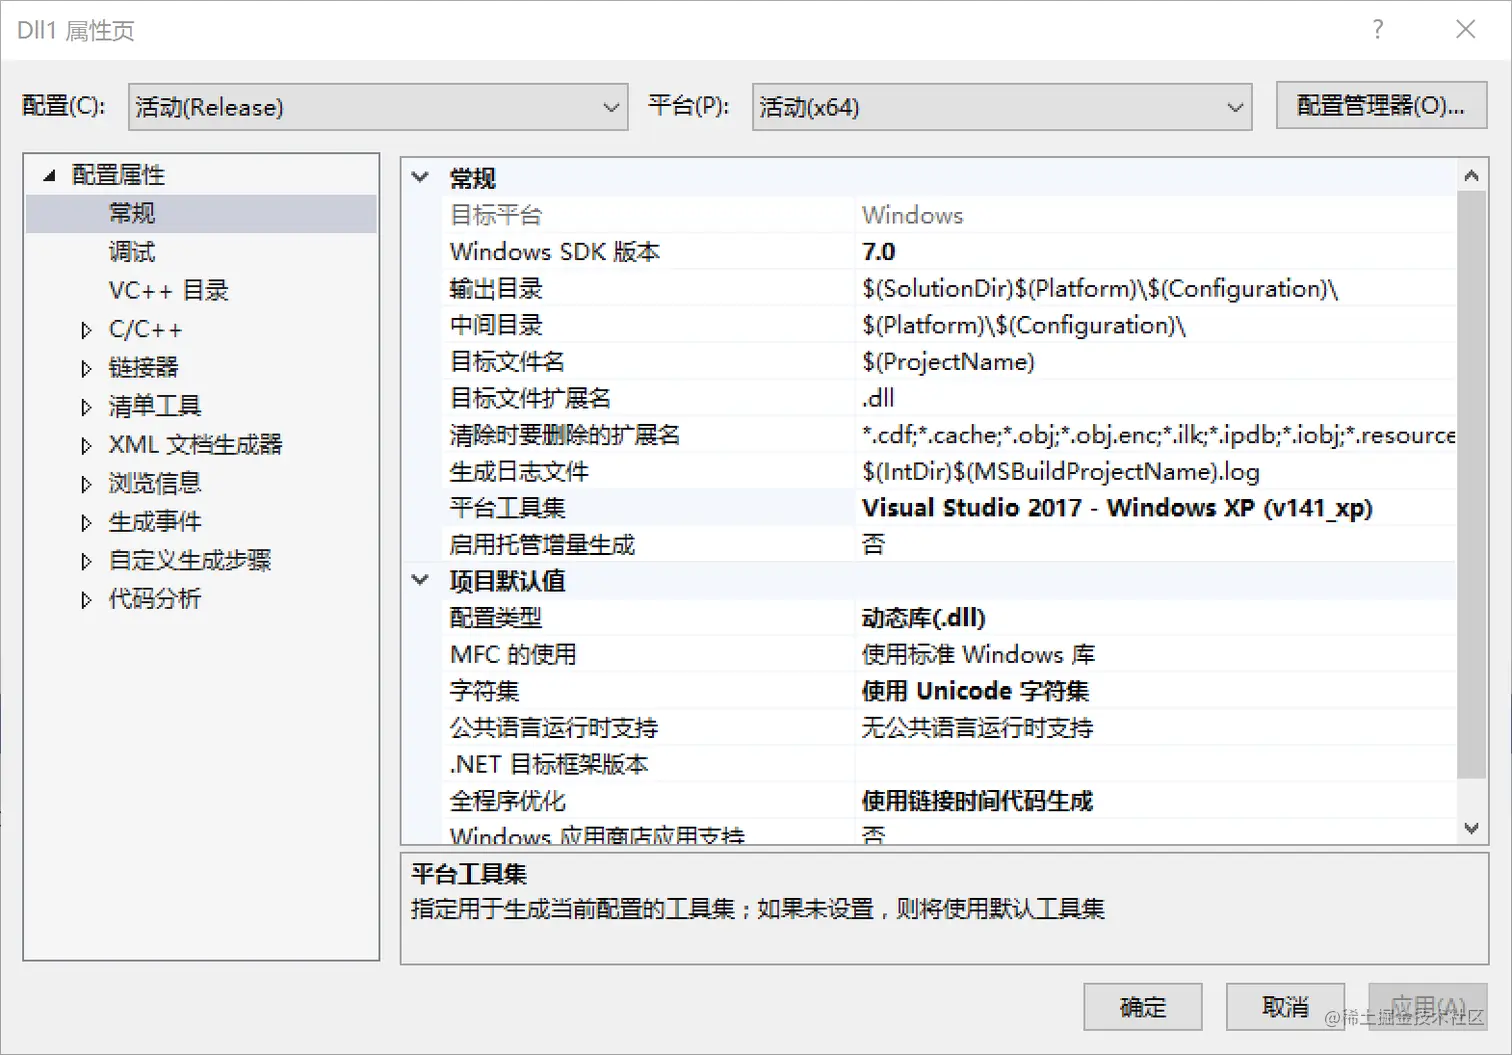Collapse the 项目默认值 section chevron

419,580
